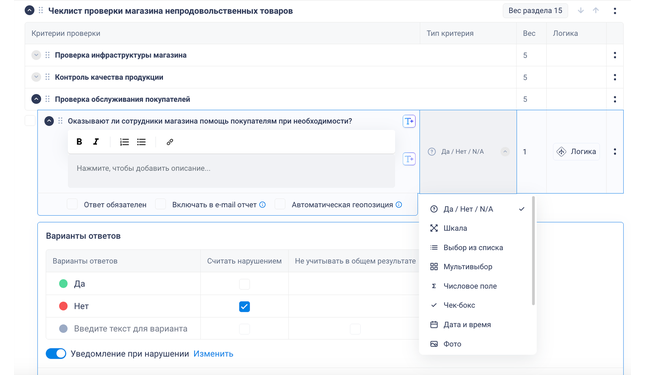This screenshot has height=375, width=646.
Task: Select Дата и время criterion type
Action: pyautogui.click(x=476, y=324)
